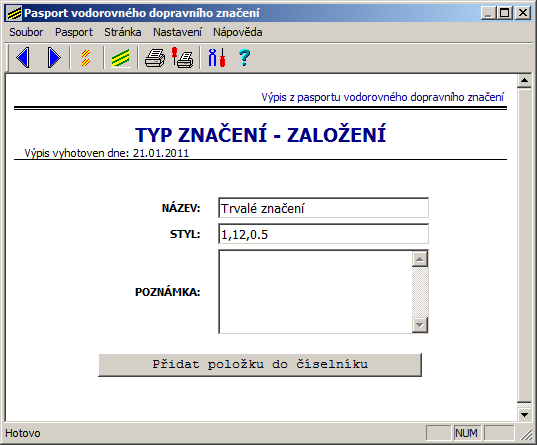
Task: Open print setup with the printer-screwdriver icon
Action: click(x=183, y=58)
